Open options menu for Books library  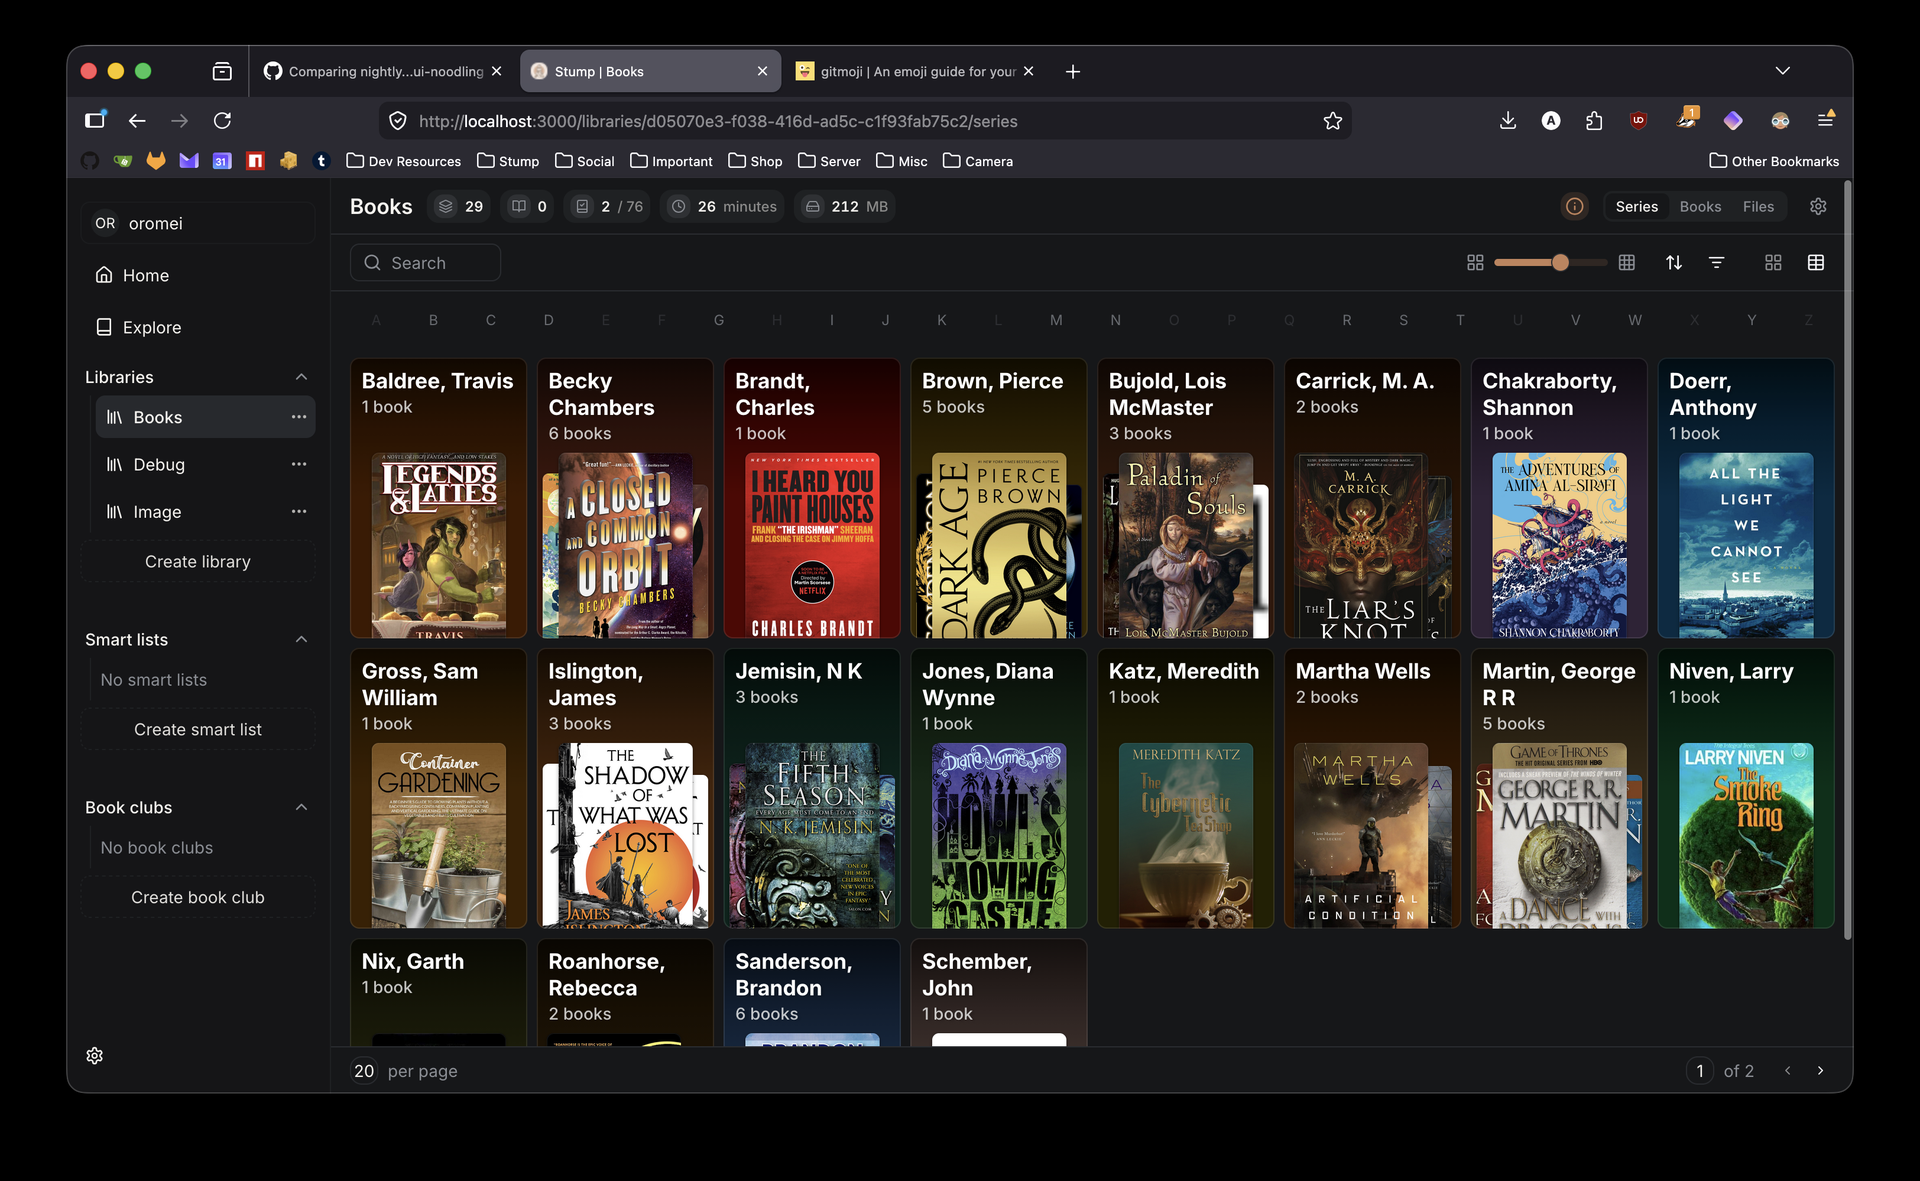click(299, 417)
